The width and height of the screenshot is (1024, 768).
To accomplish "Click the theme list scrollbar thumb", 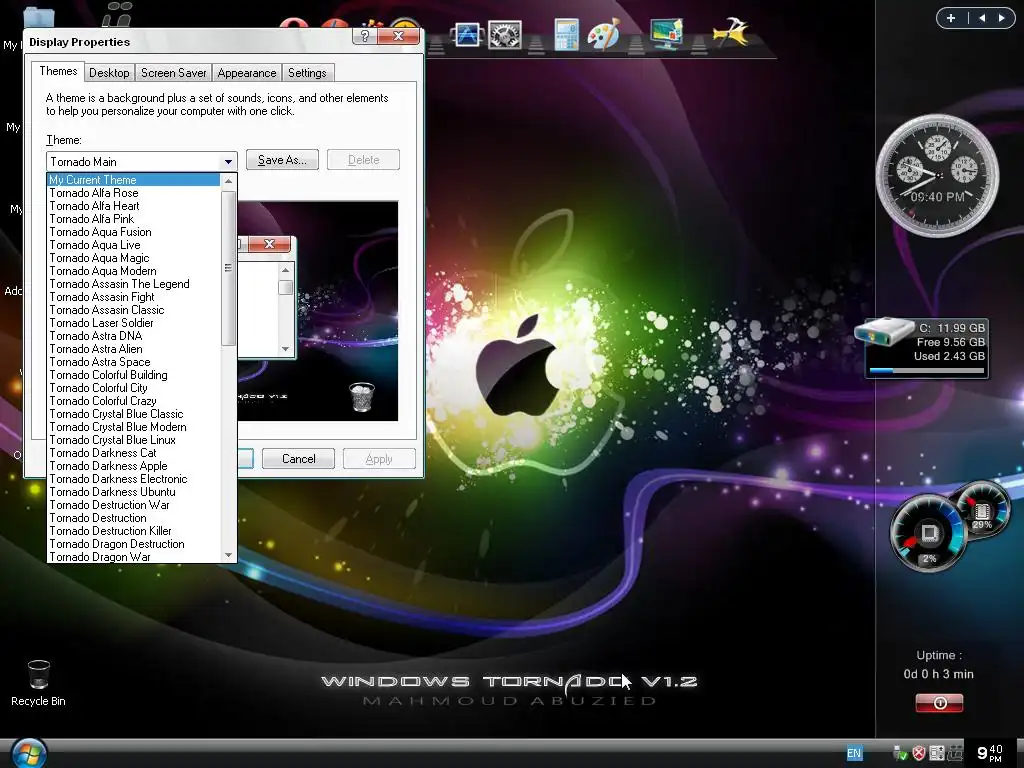I will point(228,268).
